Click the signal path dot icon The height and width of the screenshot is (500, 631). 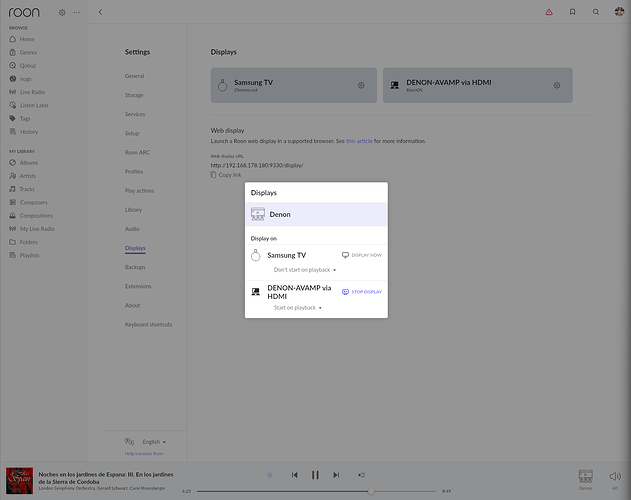coord(270,475)
